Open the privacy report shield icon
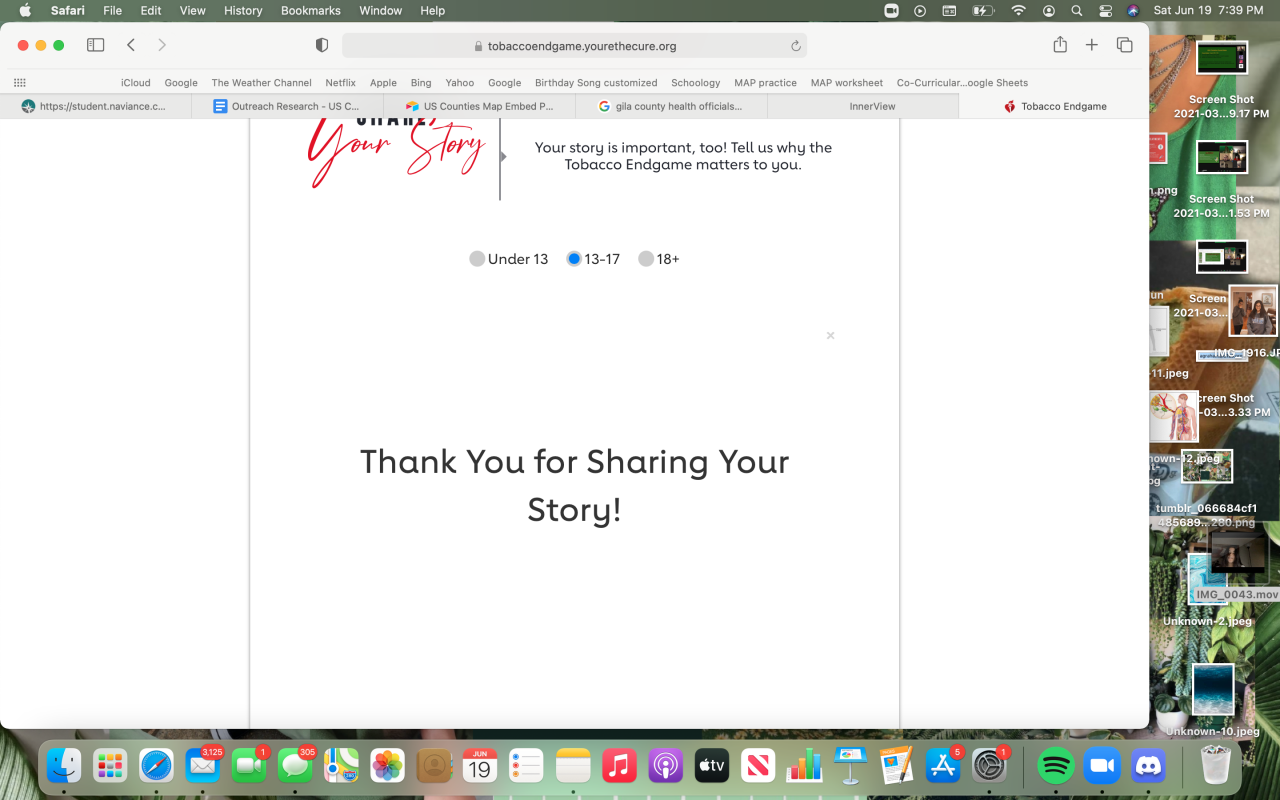The width and height of the screenshot is (1280, 800). (x=322, y=45)
